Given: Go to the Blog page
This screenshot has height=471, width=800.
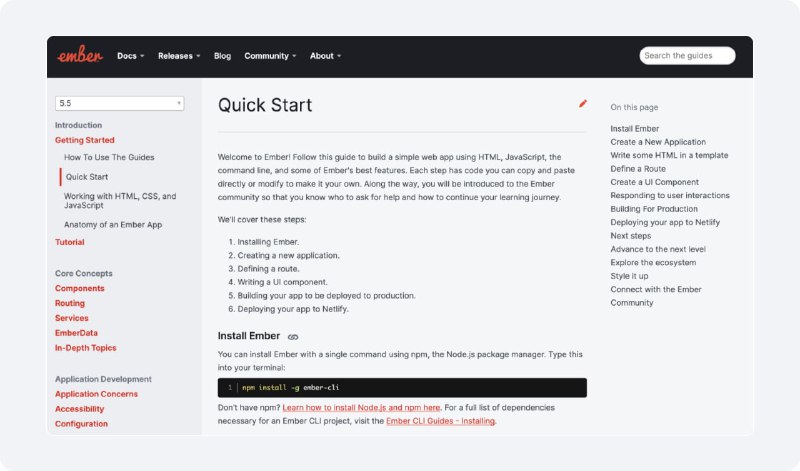Looking at the screenshot, I should click(x=222, y=56).
